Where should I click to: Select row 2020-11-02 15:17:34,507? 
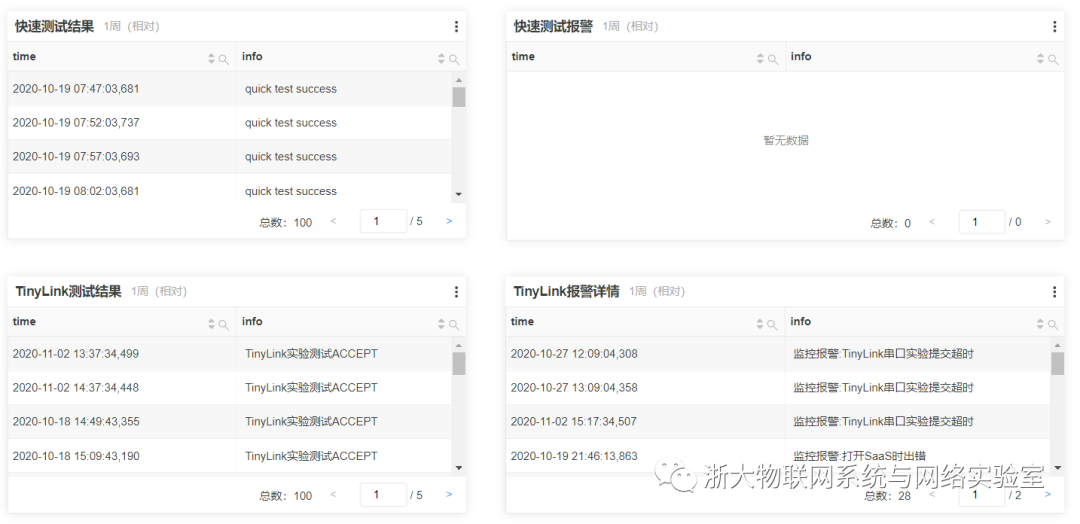(x=778, y=421)
